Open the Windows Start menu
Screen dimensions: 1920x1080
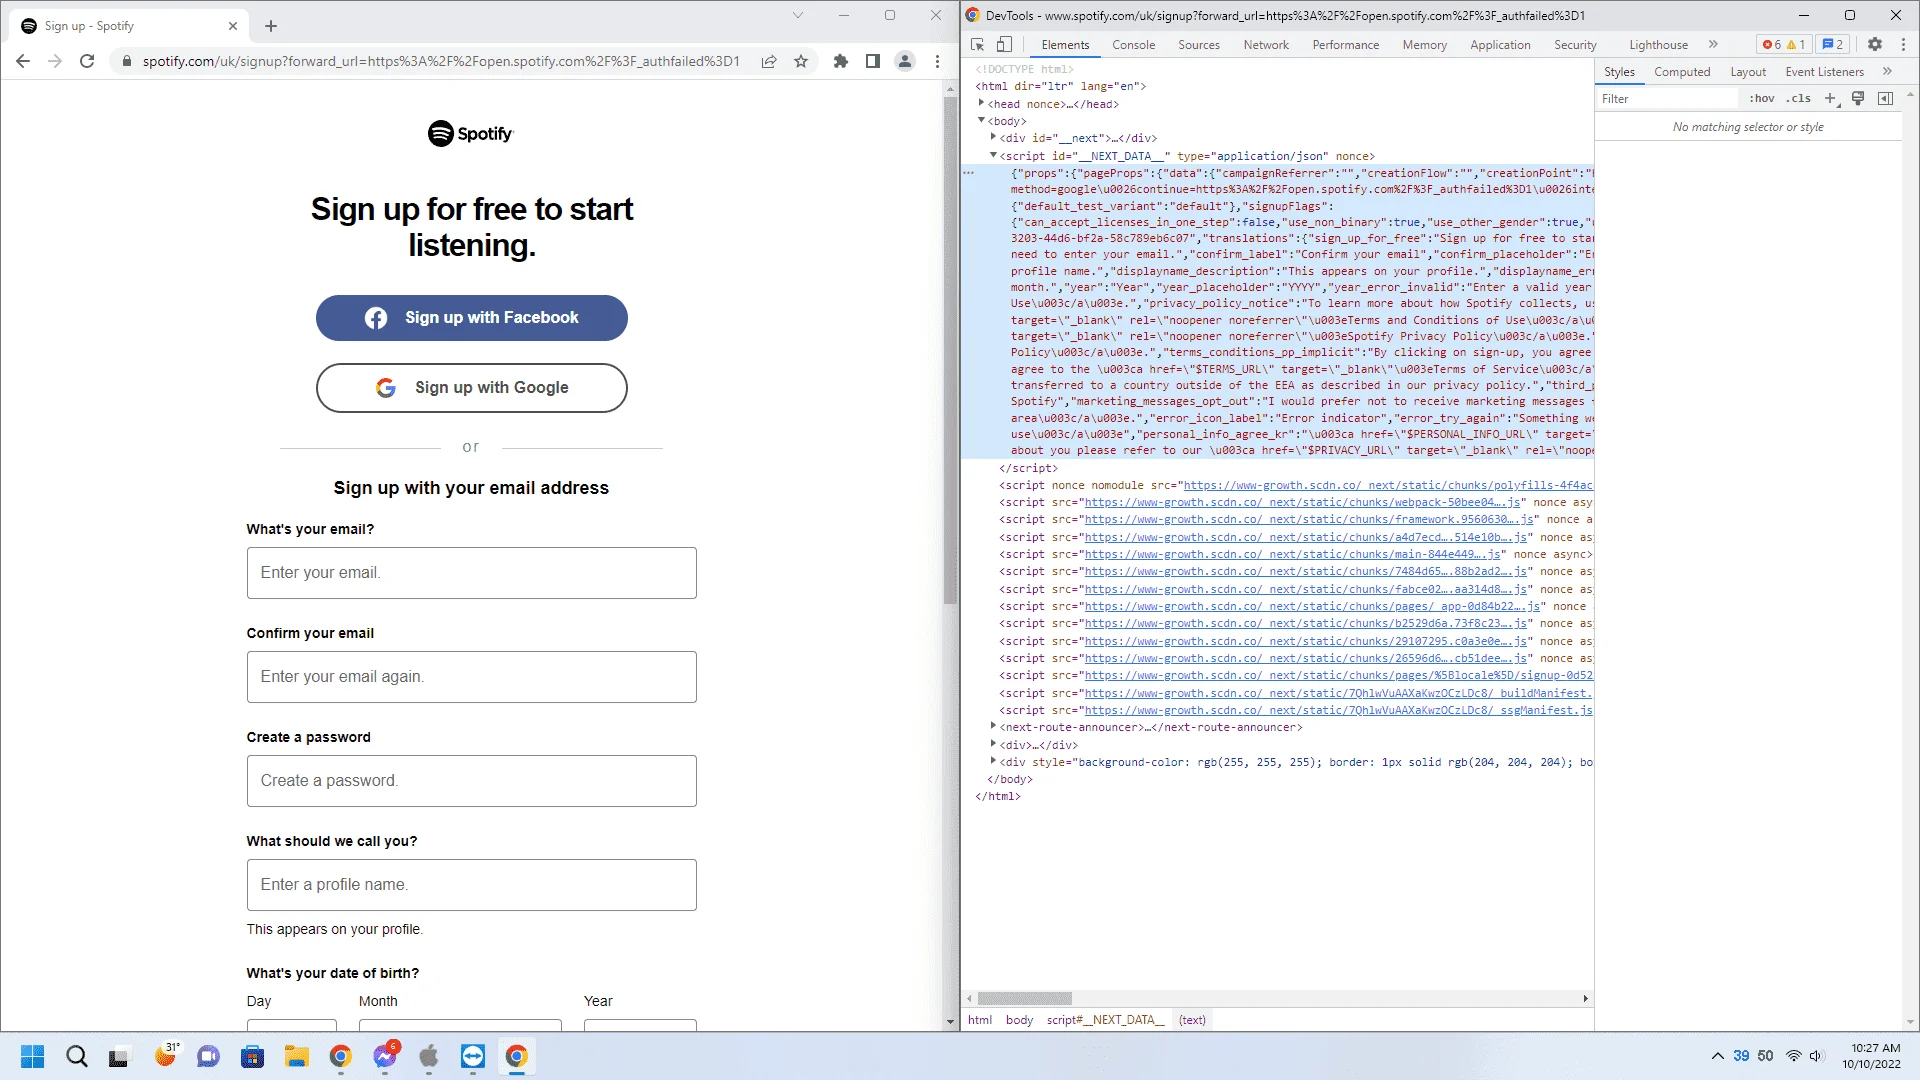click(32, 1056)
